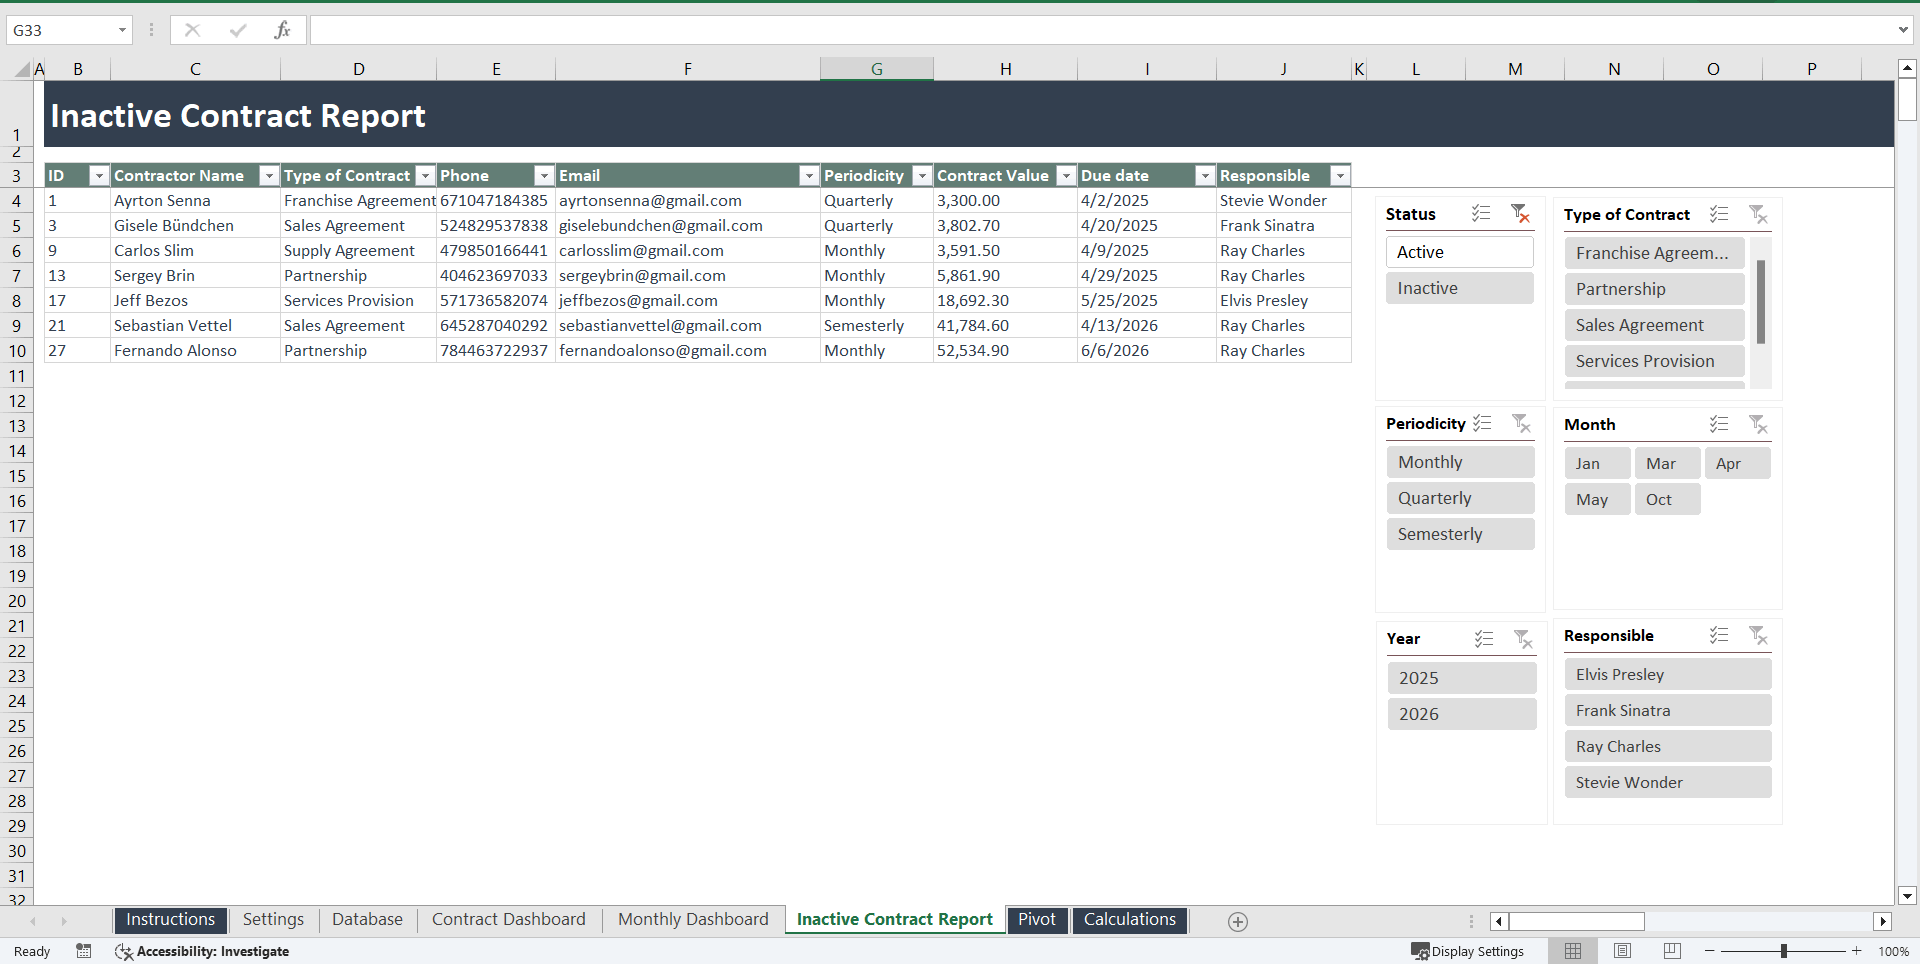
Task: Zoom out with the minus icon
Action: click(1710, 951)
